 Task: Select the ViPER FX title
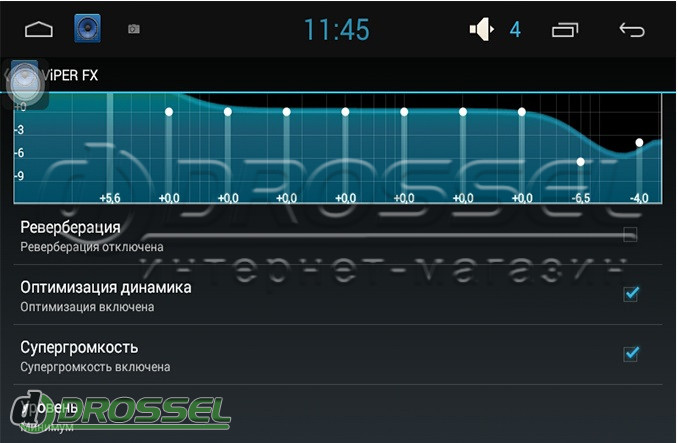click(71, 76)
